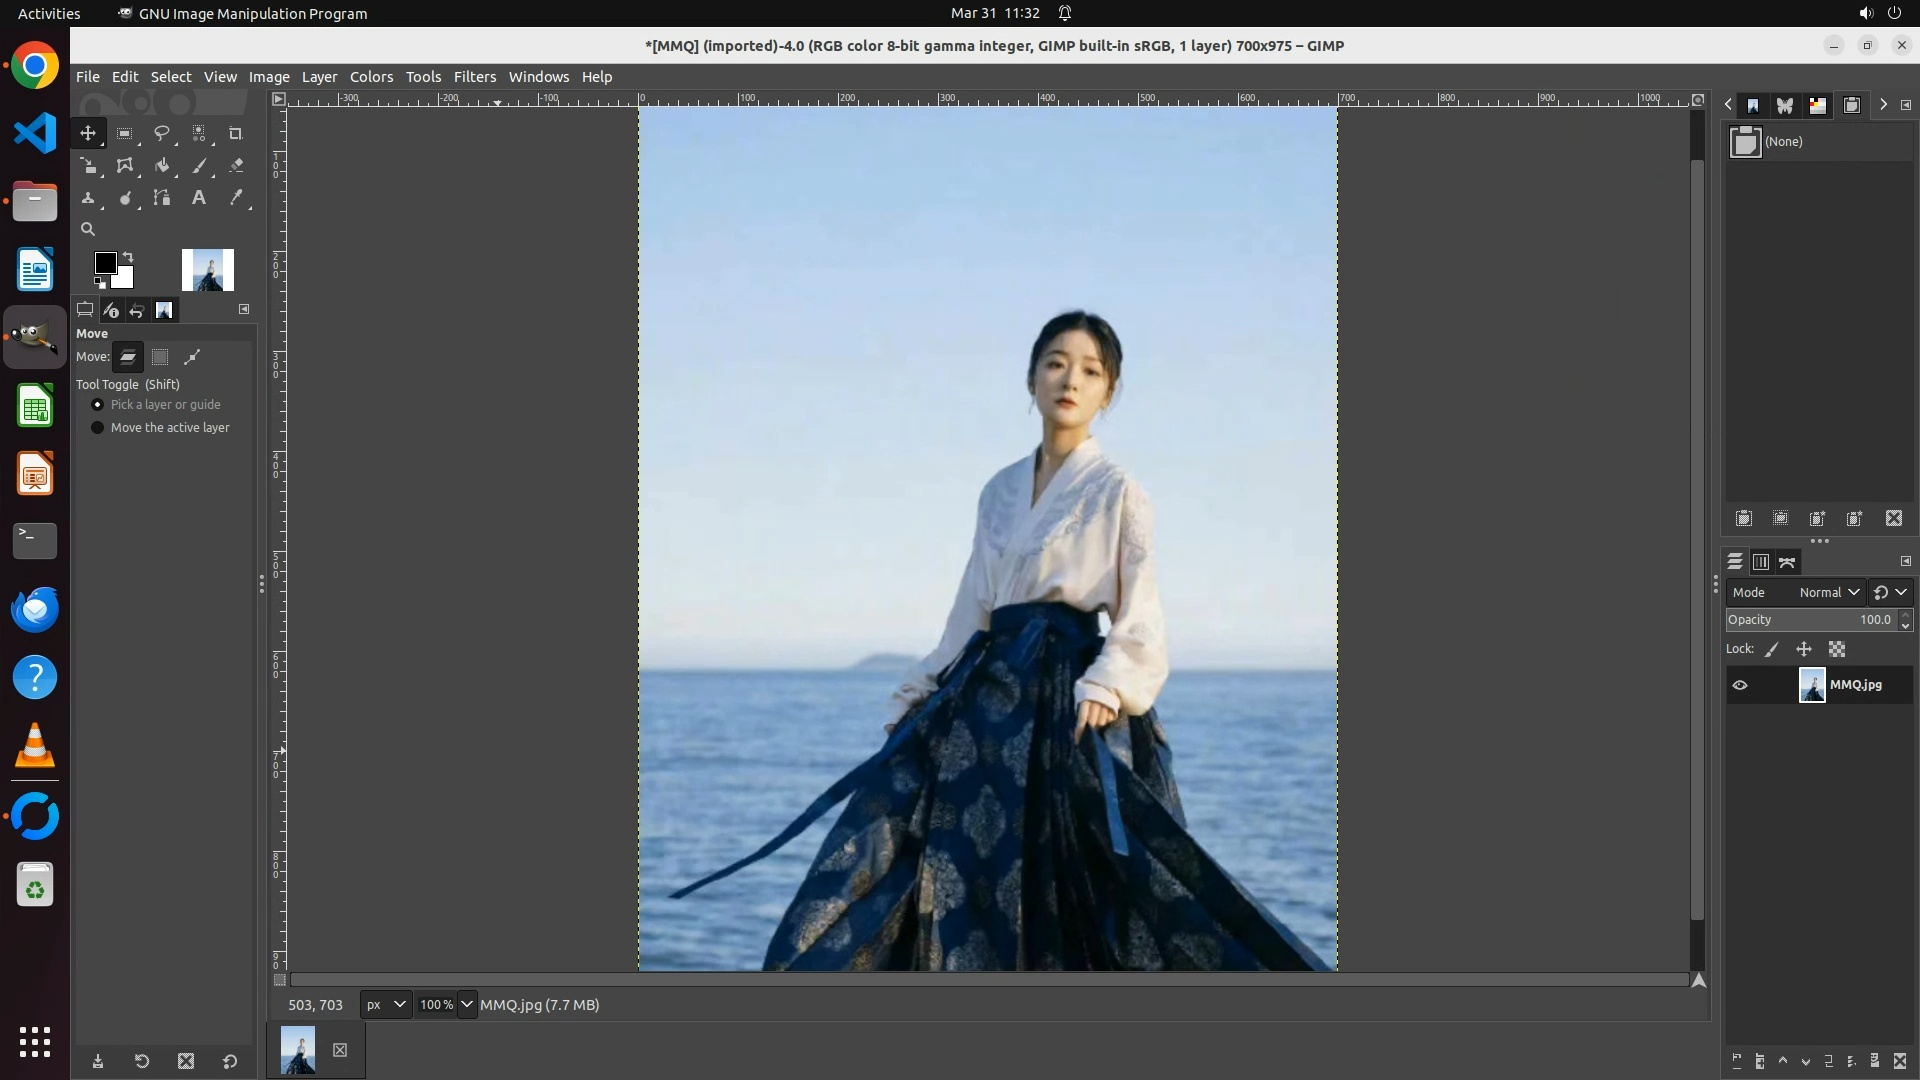Image resolution: width=1920 pixels, height=1080 pixels.
Task: Click the black foreground color swatch
Action: click(x=105, y=263)
